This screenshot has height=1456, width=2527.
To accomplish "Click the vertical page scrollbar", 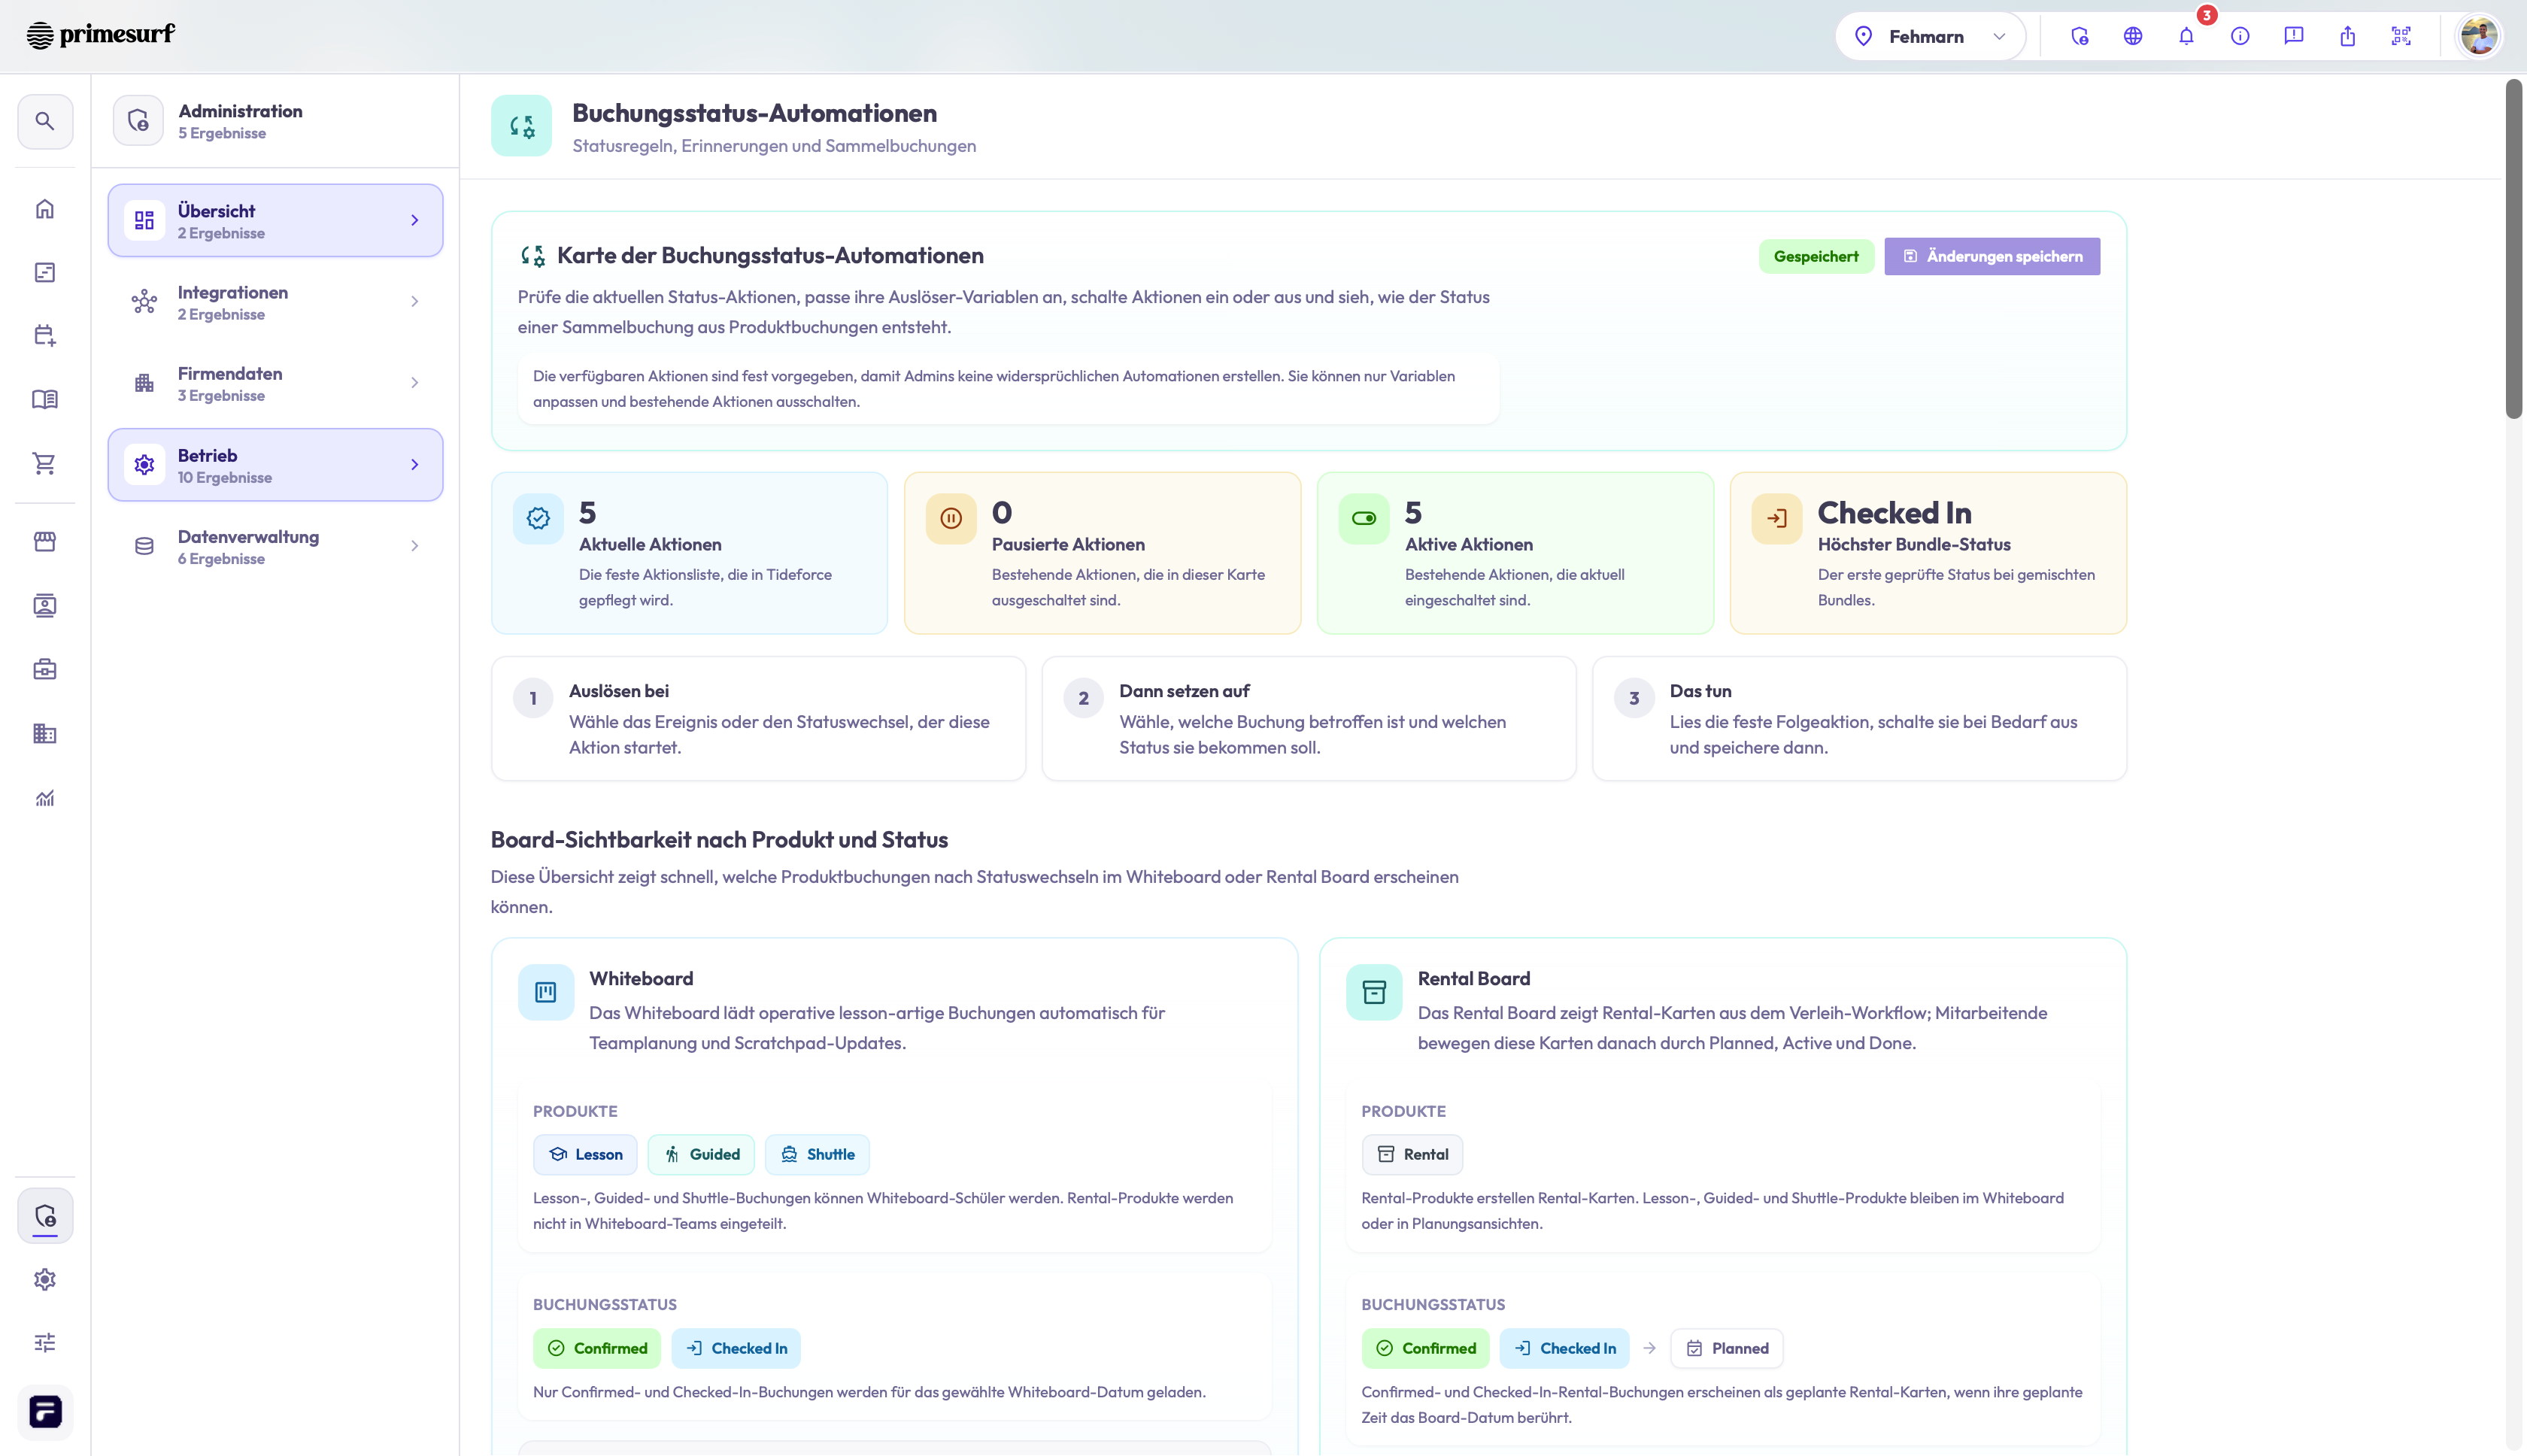I will pyautogui.click(x=2514, y=250).
